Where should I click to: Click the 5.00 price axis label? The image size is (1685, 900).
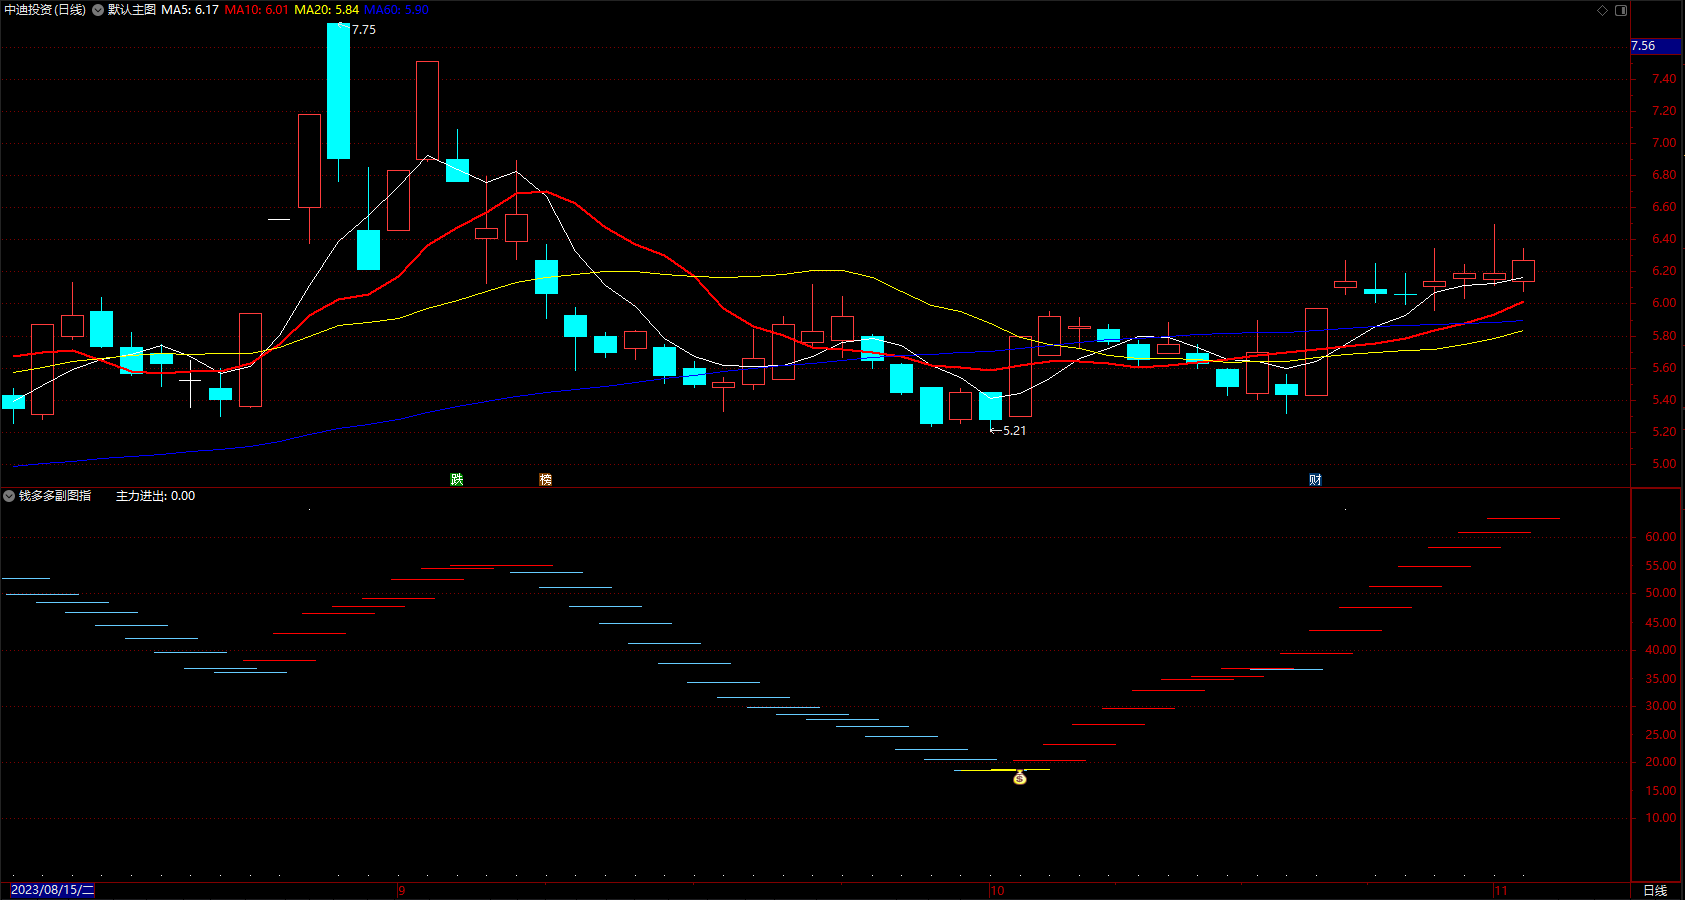(x=1664, y=464)
